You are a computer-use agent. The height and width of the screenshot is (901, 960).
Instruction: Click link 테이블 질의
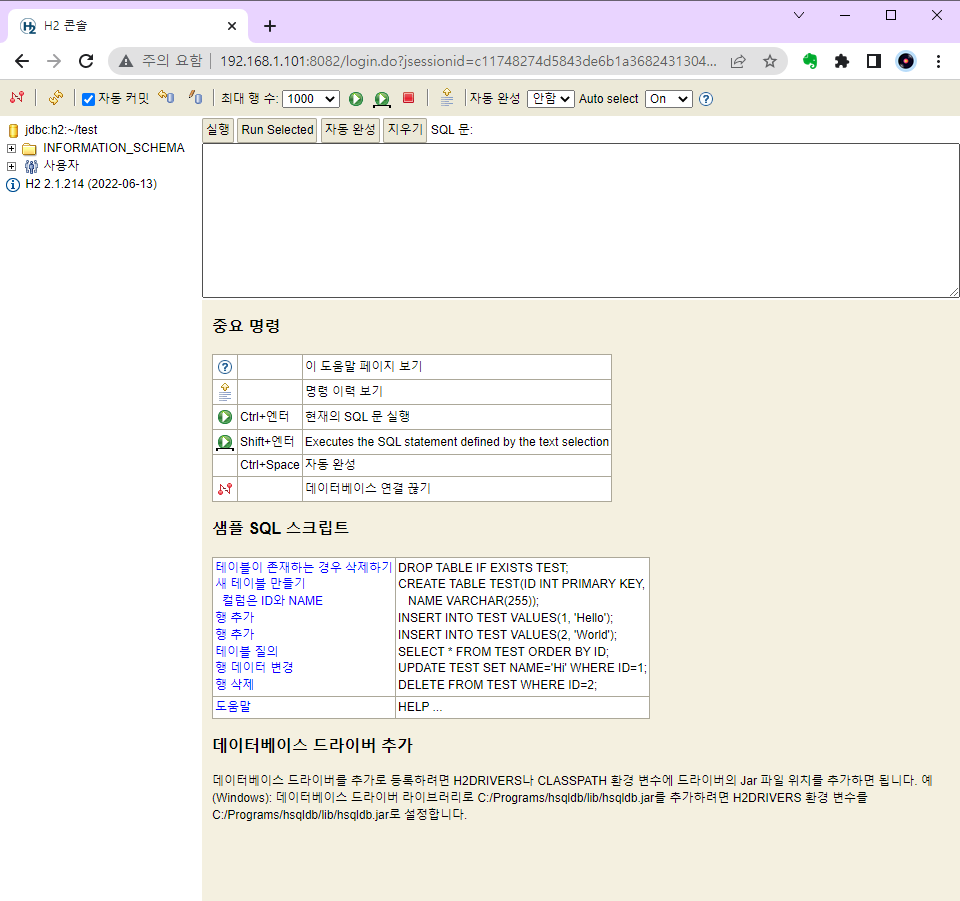(247, 651)
